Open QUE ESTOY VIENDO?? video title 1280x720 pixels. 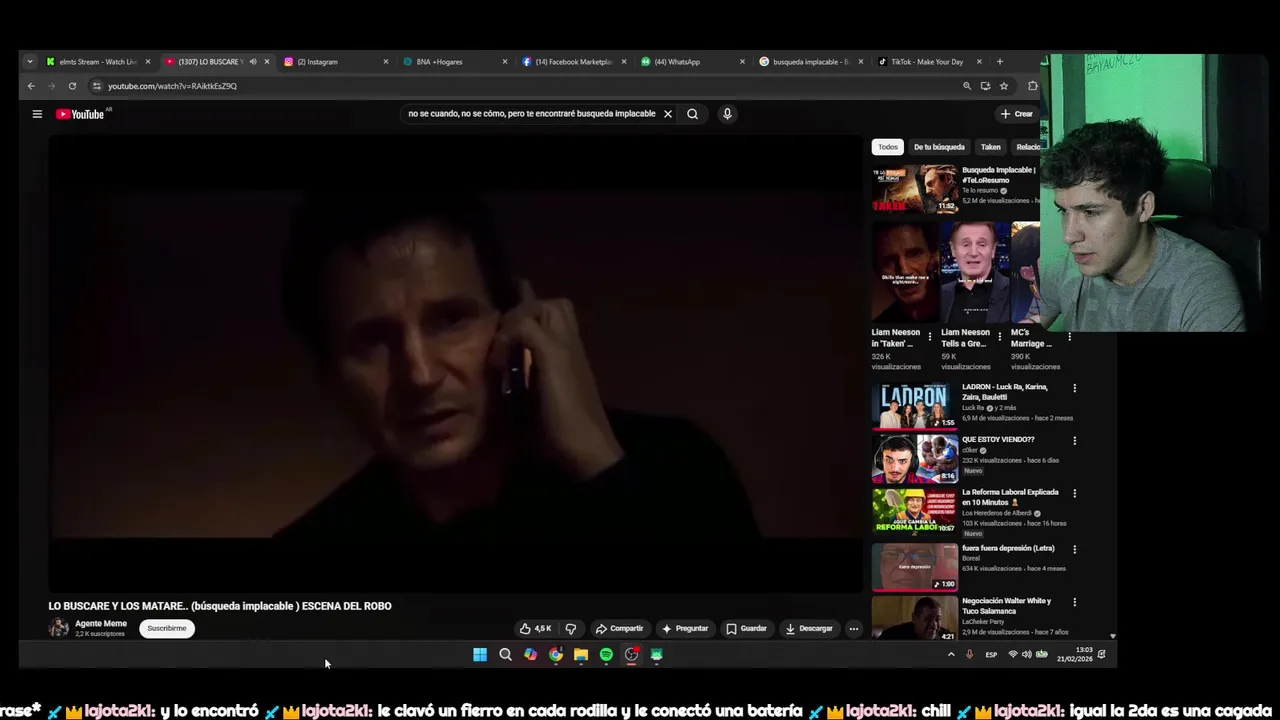[x=998, y=440]
